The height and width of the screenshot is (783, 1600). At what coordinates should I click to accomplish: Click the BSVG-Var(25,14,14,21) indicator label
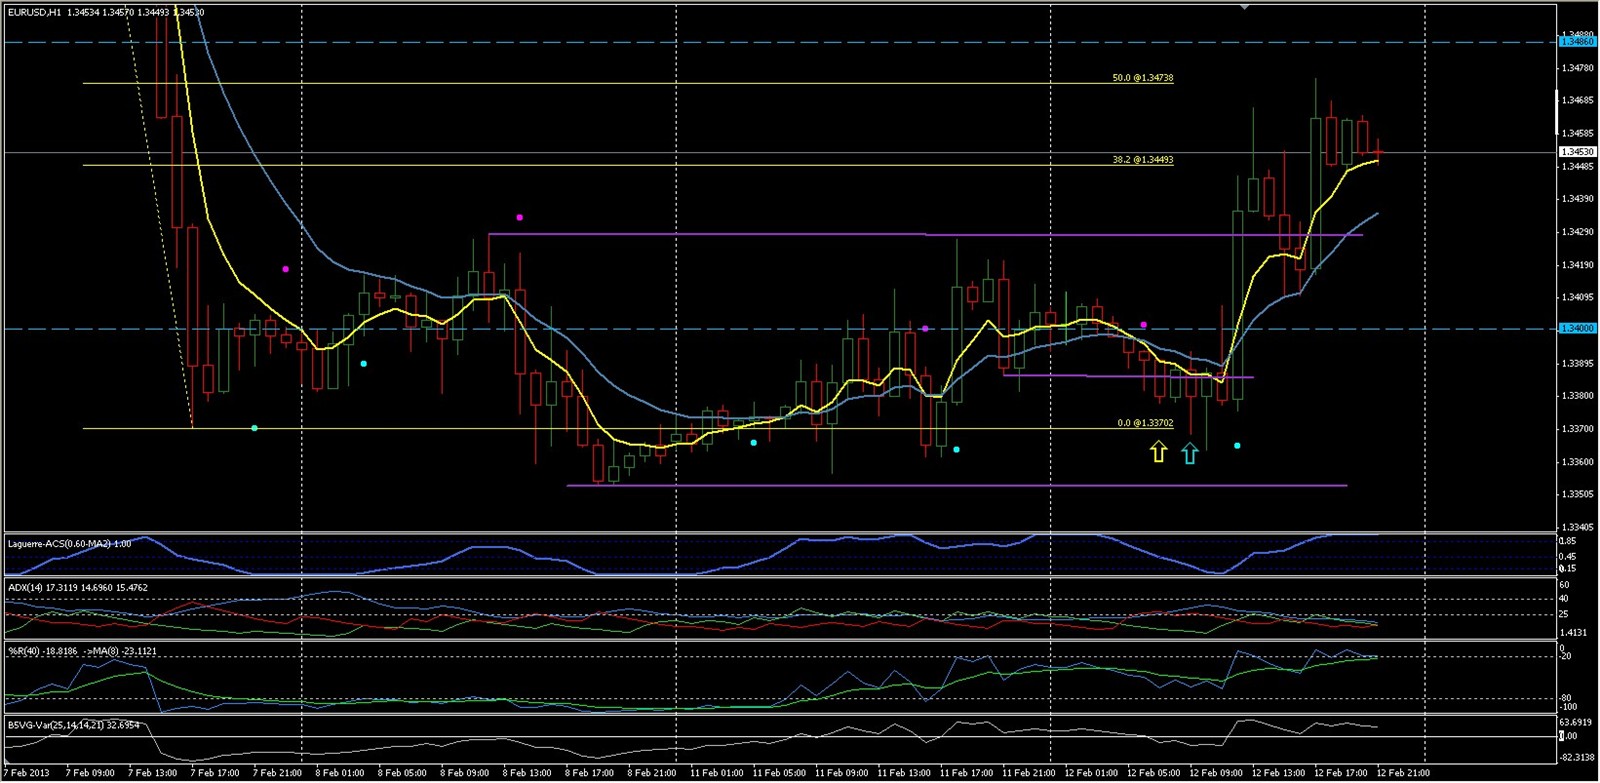[x=73, y=725]
